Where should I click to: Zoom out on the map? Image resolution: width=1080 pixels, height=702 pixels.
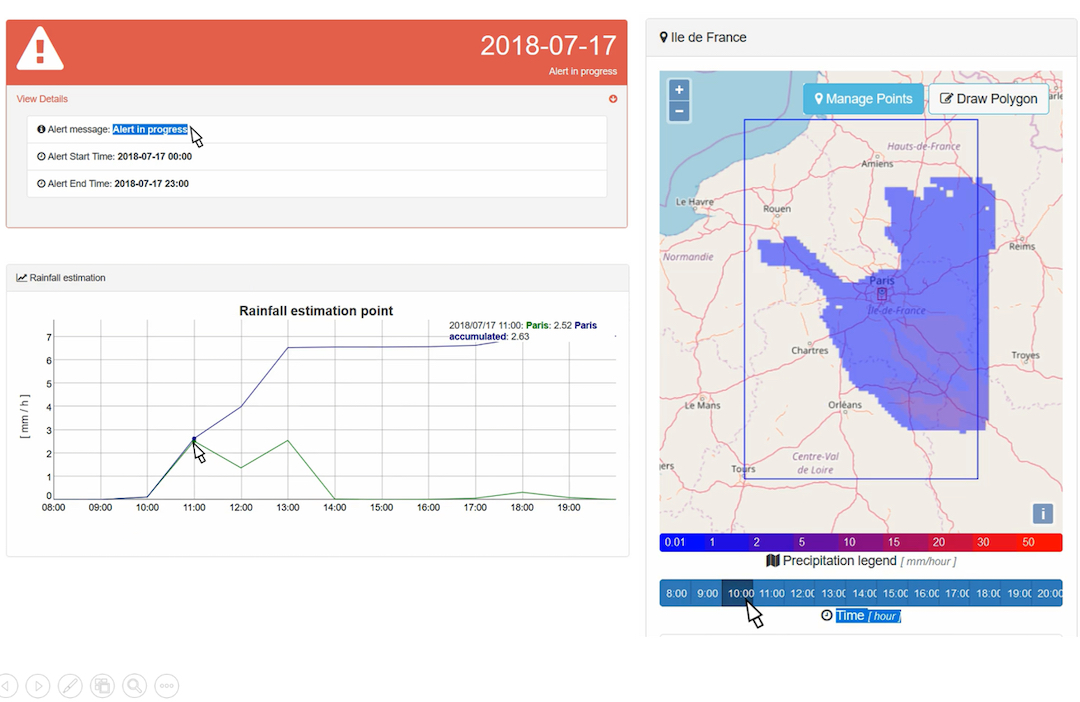pos(679,111)
